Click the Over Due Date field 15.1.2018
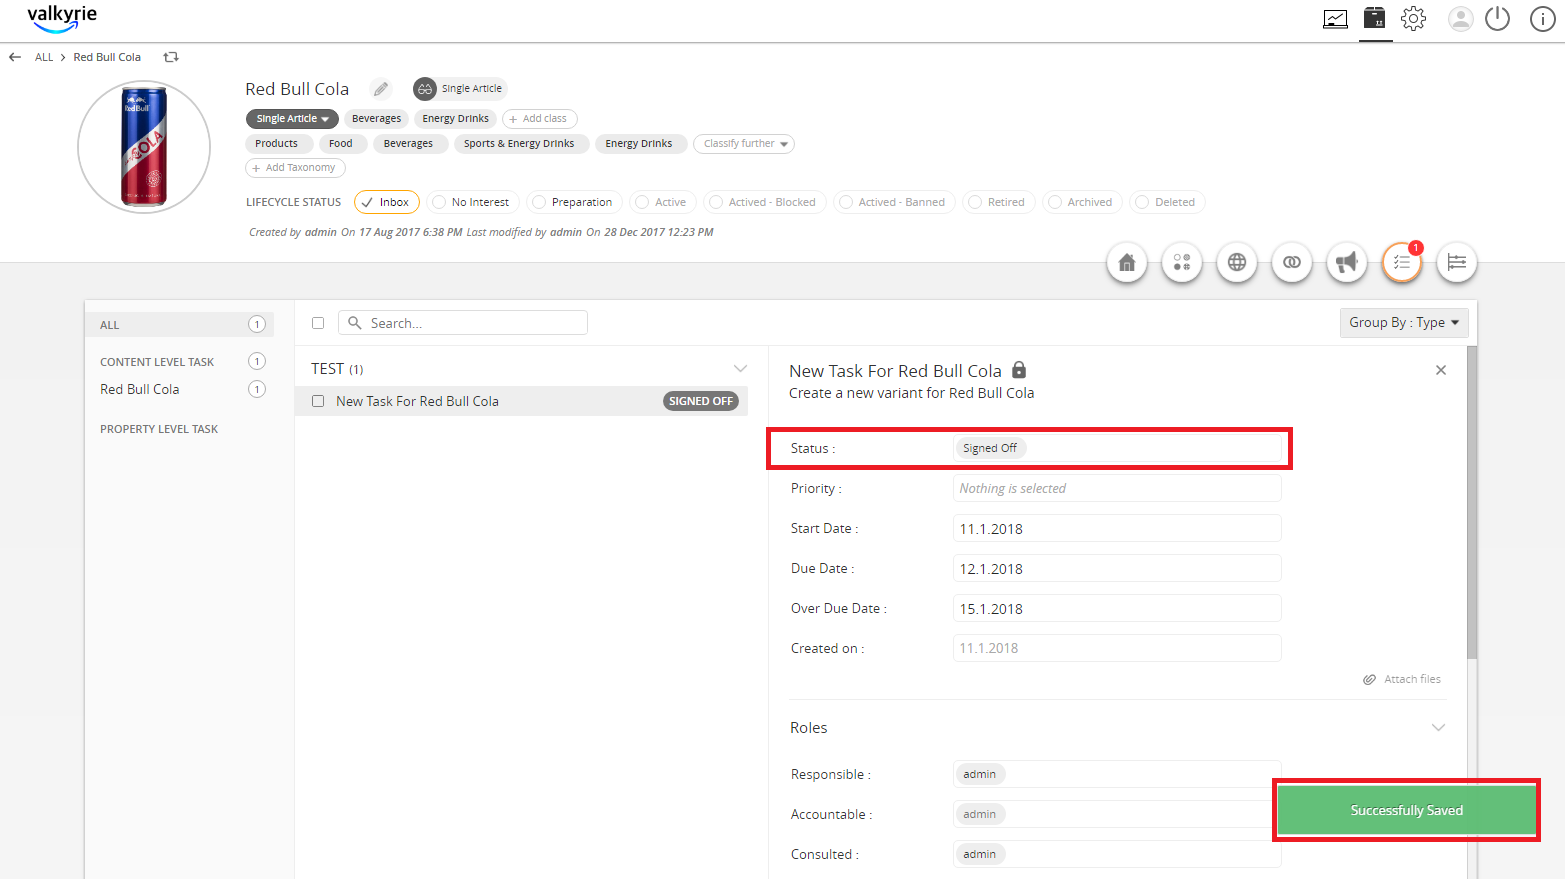1565x879 pixels. click(1117, 608)
